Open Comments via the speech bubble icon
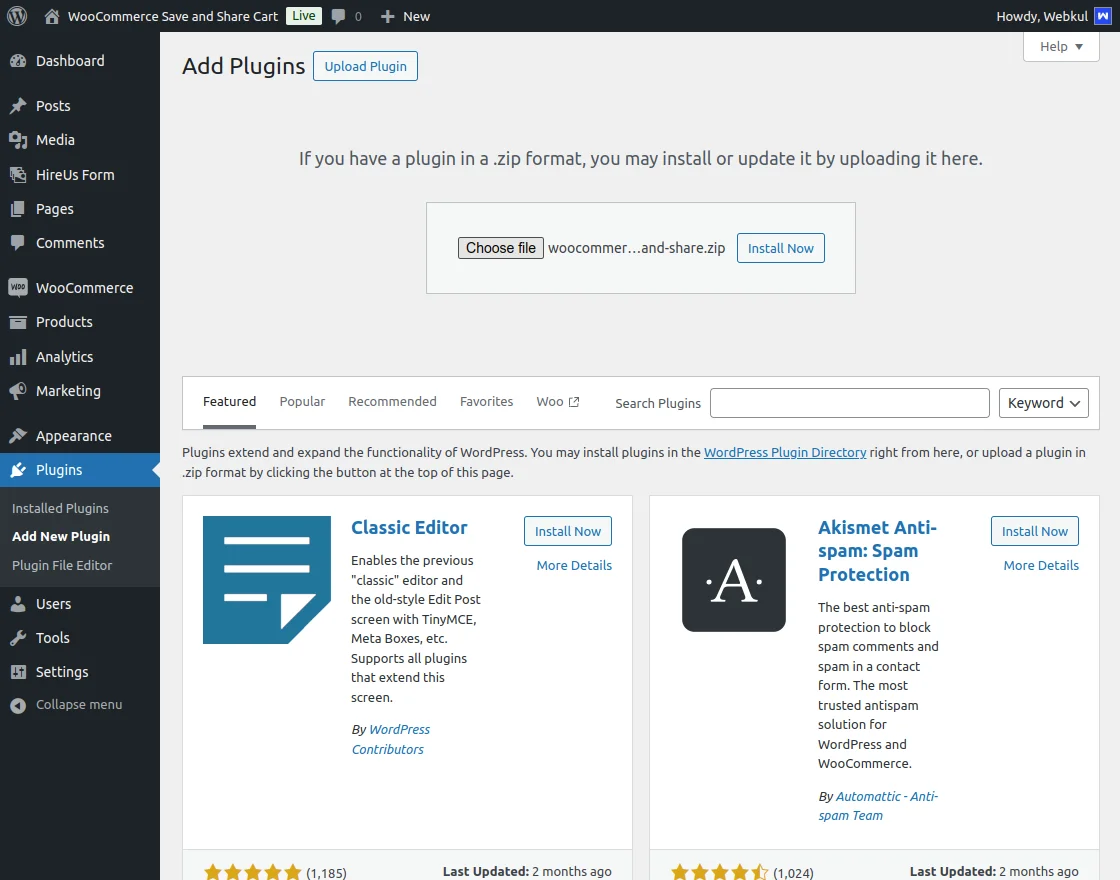 click(x=19, y=242)
